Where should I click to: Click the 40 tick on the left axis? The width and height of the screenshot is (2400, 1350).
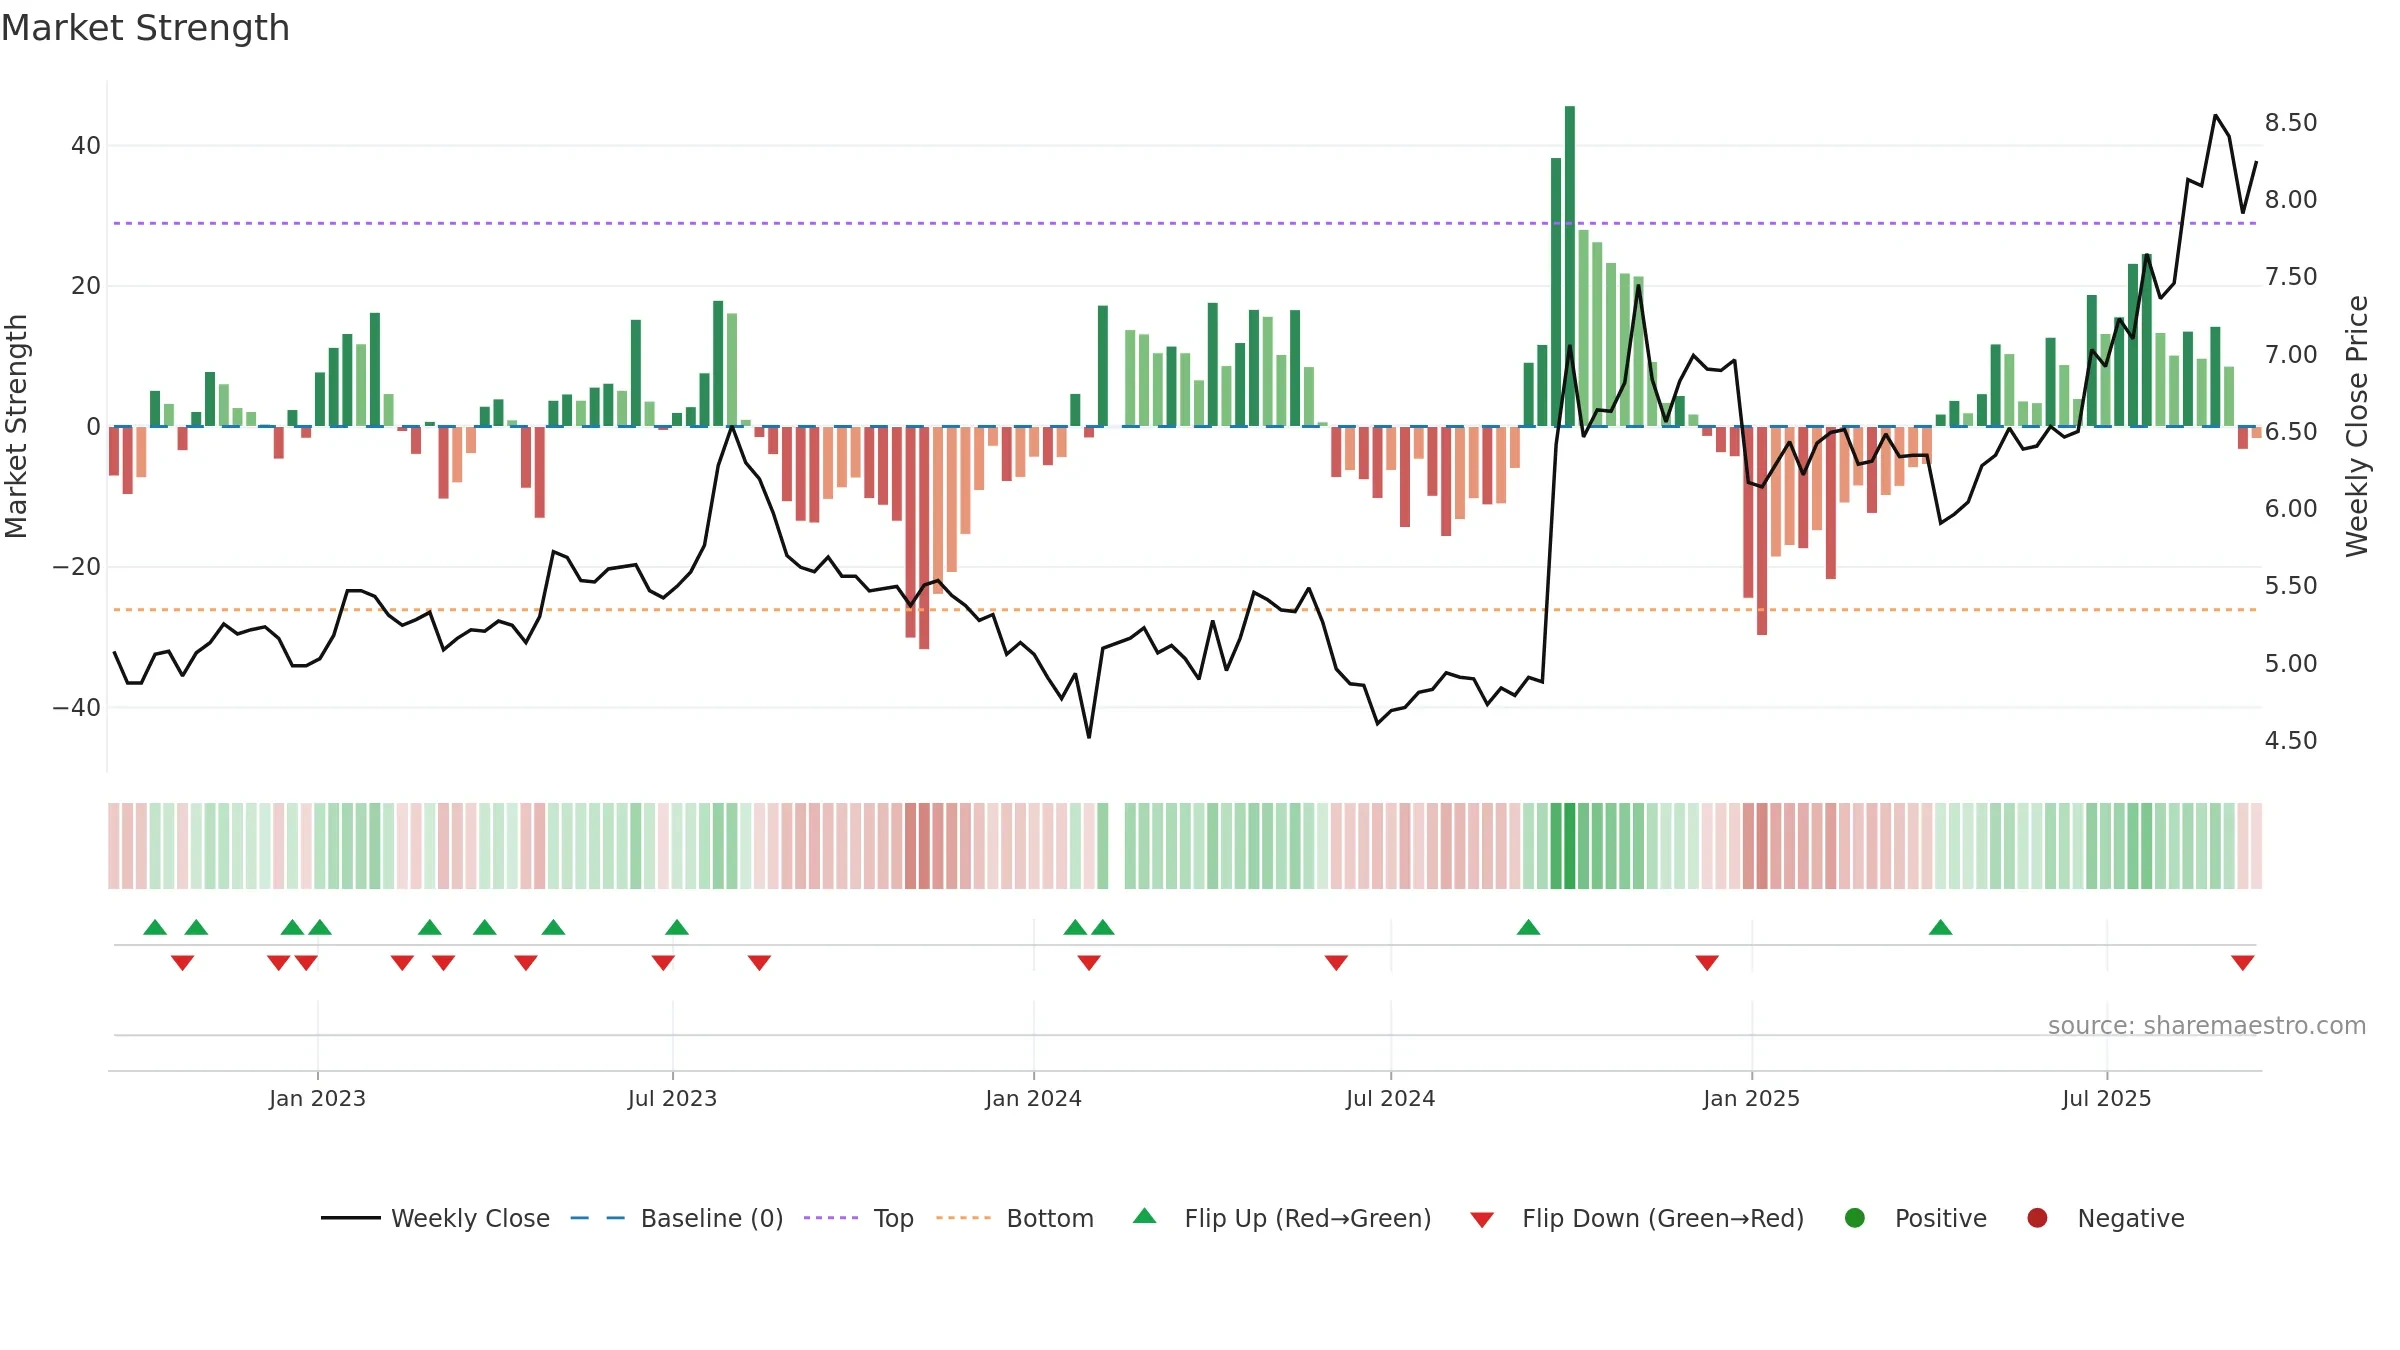86,146
